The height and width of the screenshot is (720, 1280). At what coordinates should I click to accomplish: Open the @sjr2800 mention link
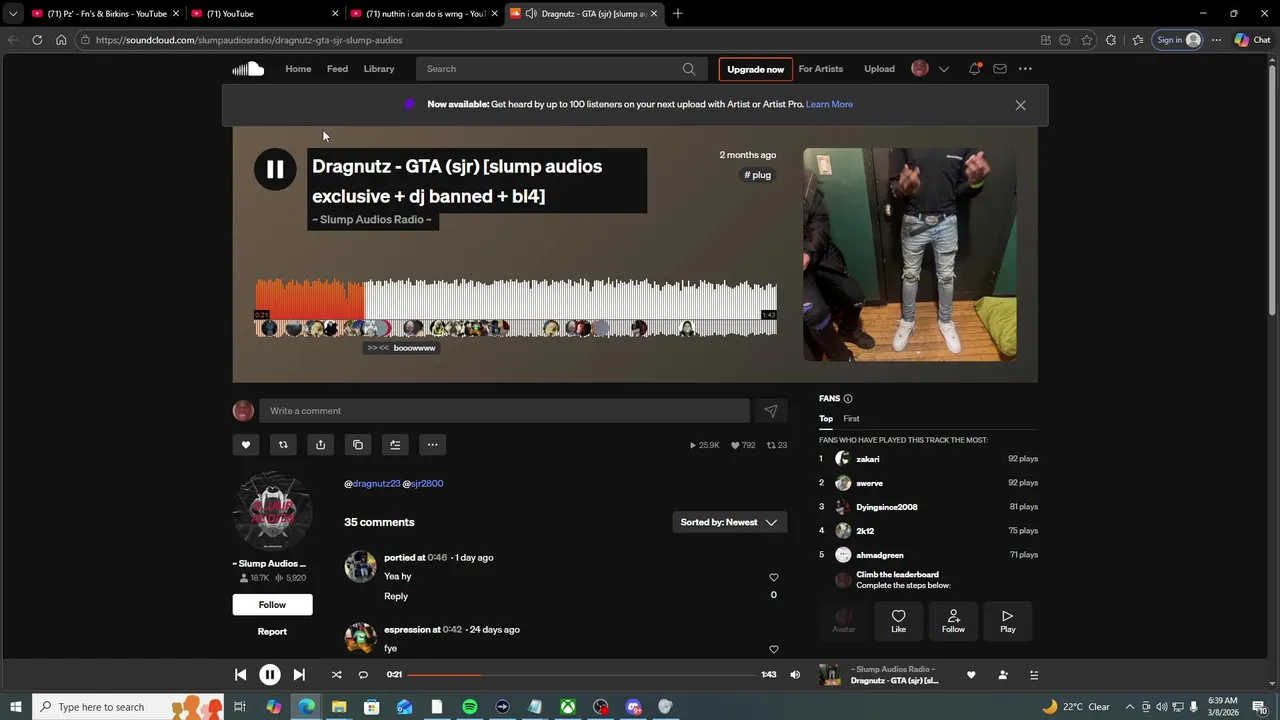point(423,484)
